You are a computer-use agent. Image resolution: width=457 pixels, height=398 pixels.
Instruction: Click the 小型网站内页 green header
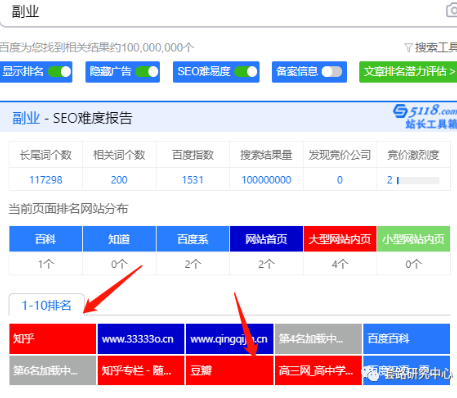413,239
